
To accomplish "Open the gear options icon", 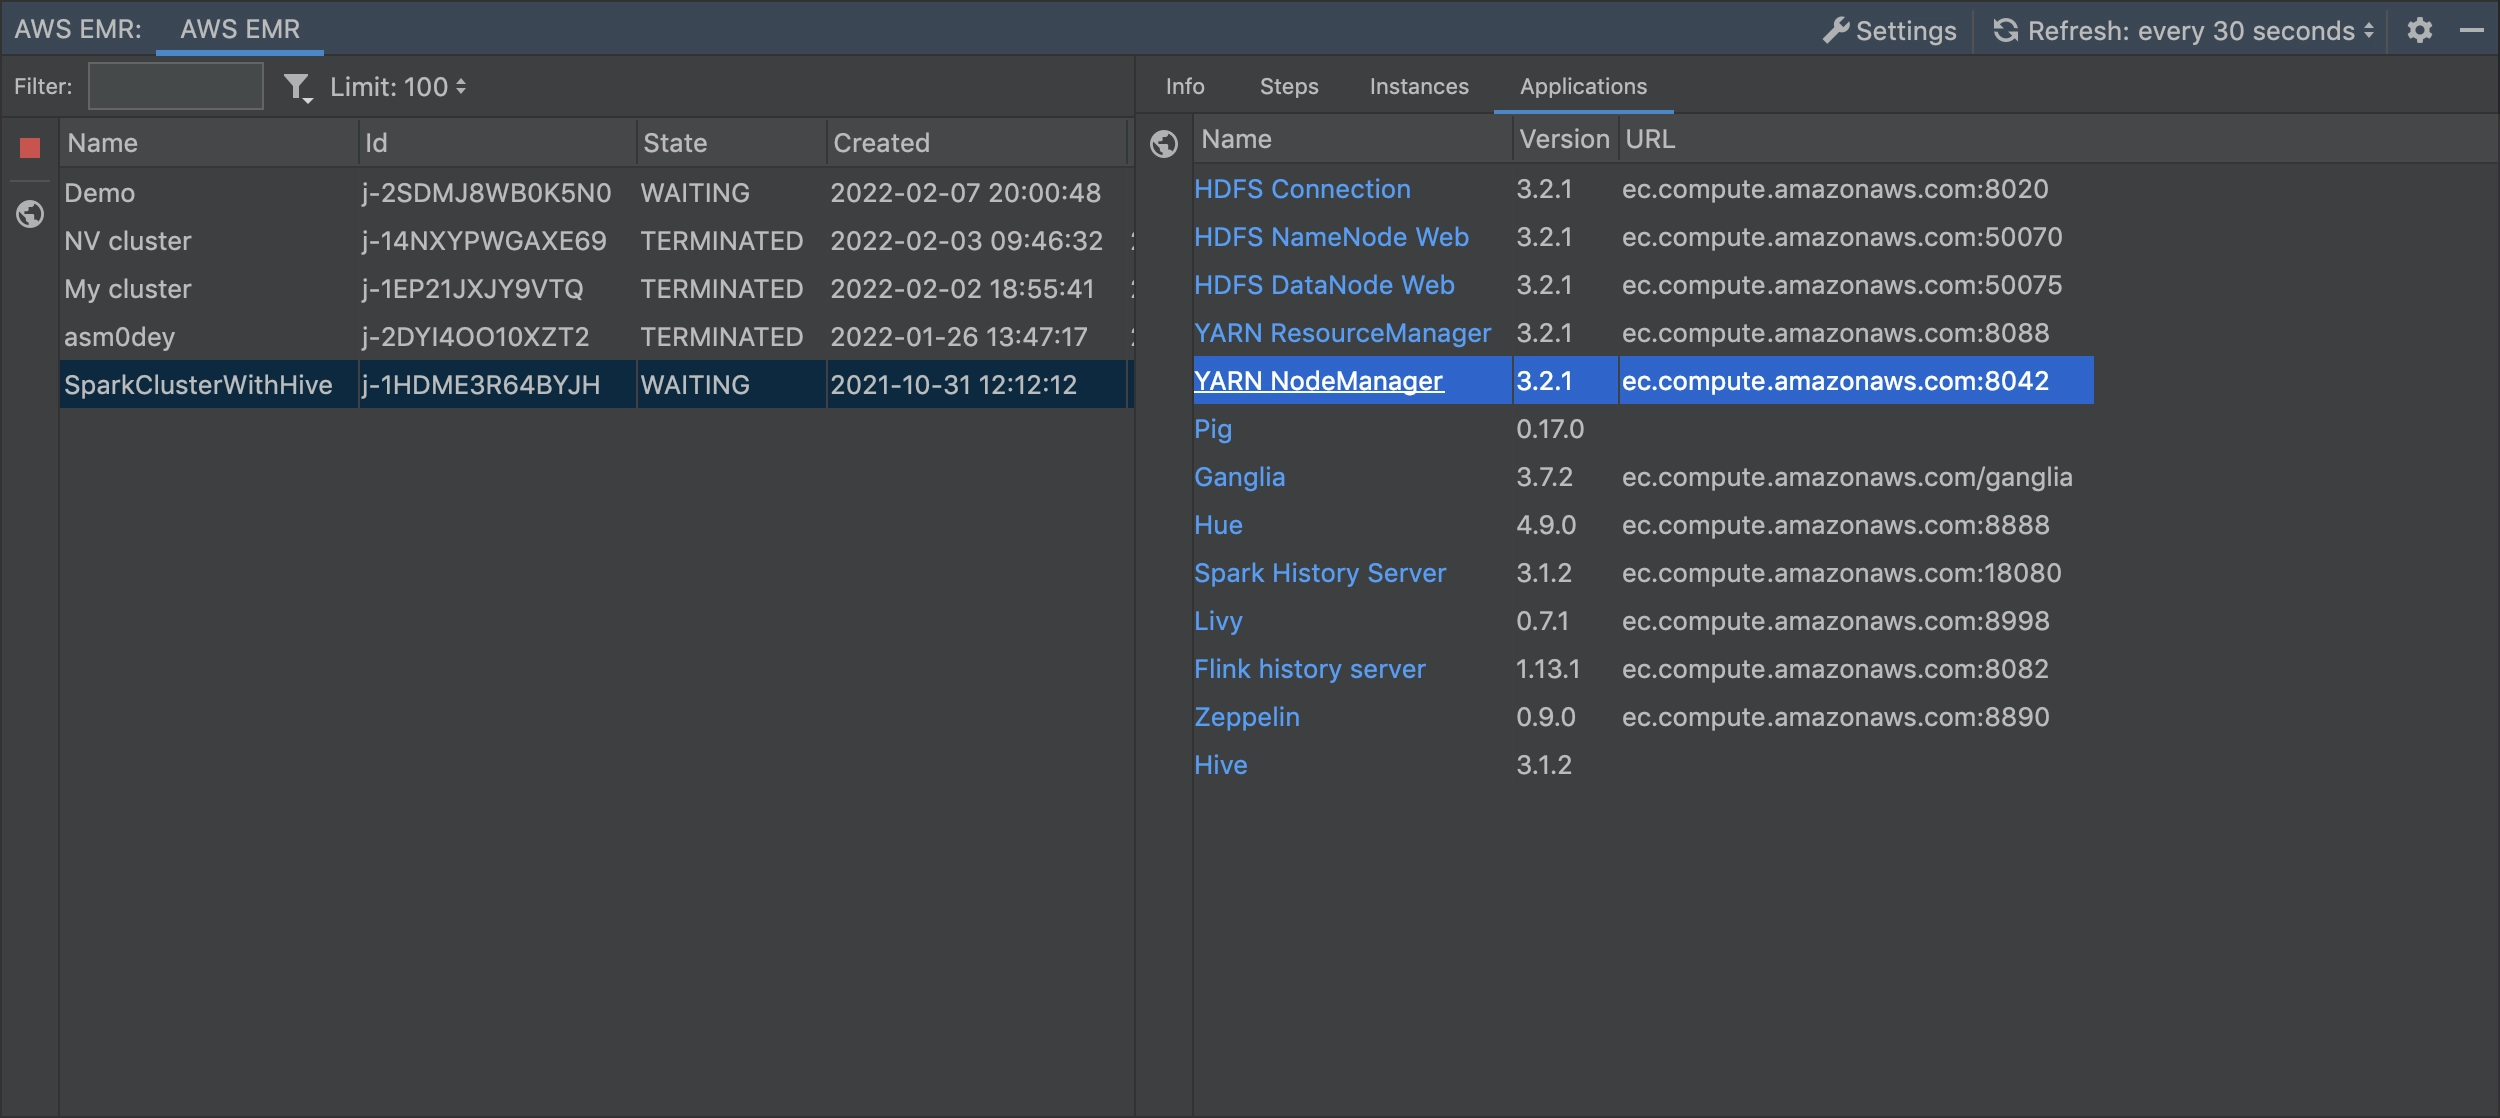I will point(2420,30).
